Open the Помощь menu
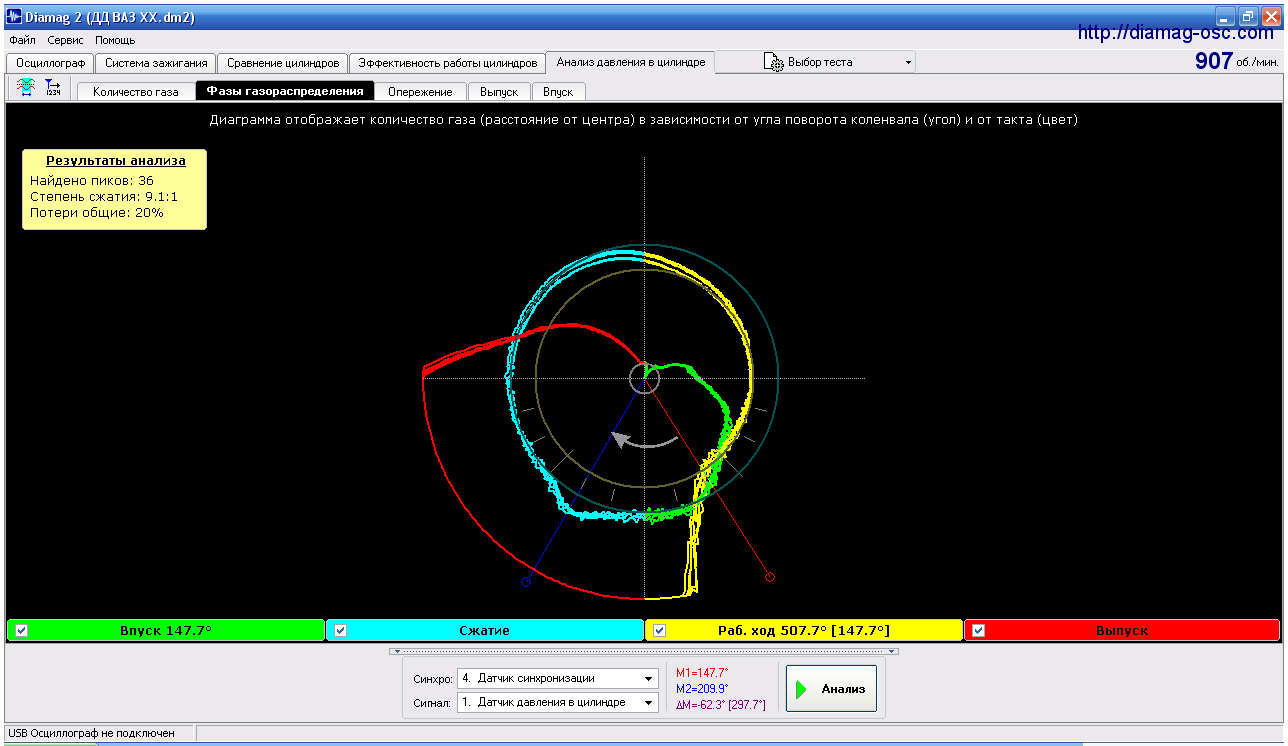The width and height of the screenshot is (1288, 746). click(115, 40)
